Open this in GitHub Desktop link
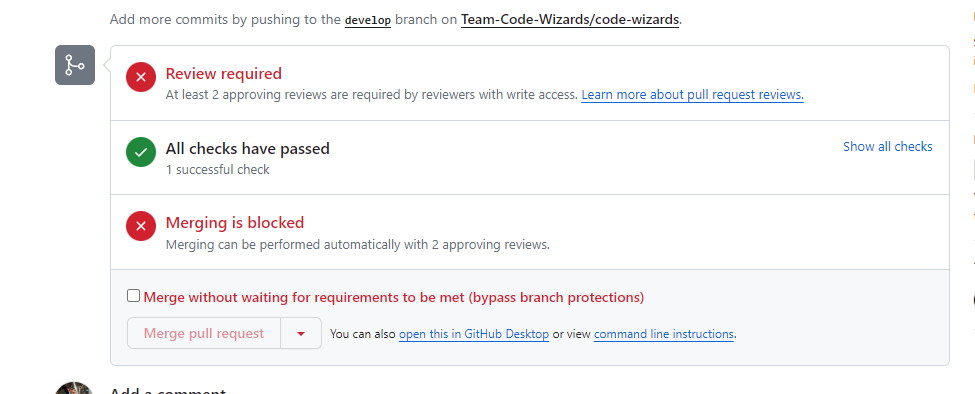Viewport: 975px width, 394px height. point(474,334)
